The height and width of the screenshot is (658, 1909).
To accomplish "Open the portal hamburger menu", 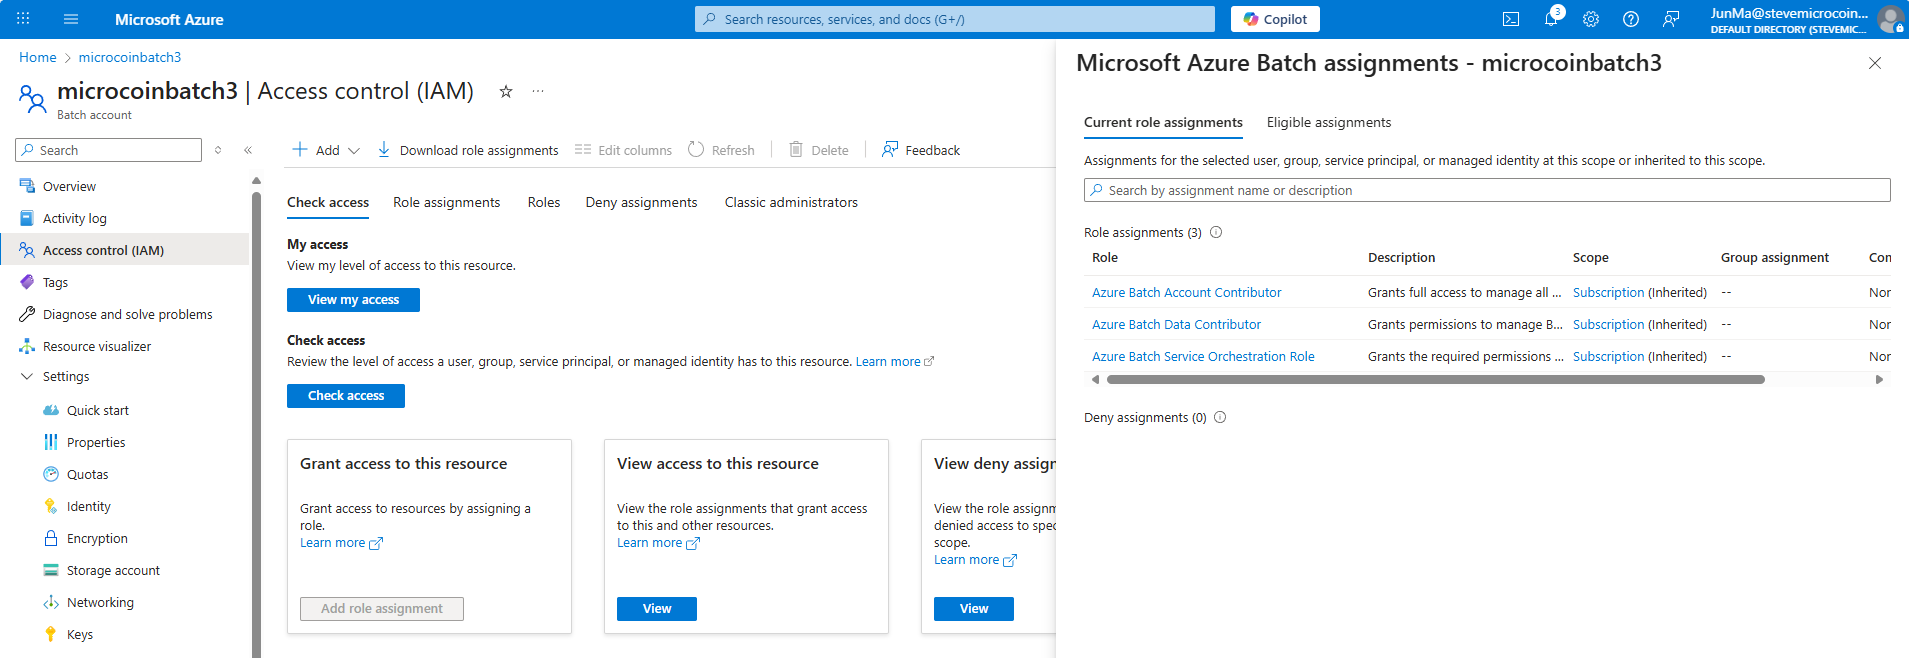I will click(70, 19).
